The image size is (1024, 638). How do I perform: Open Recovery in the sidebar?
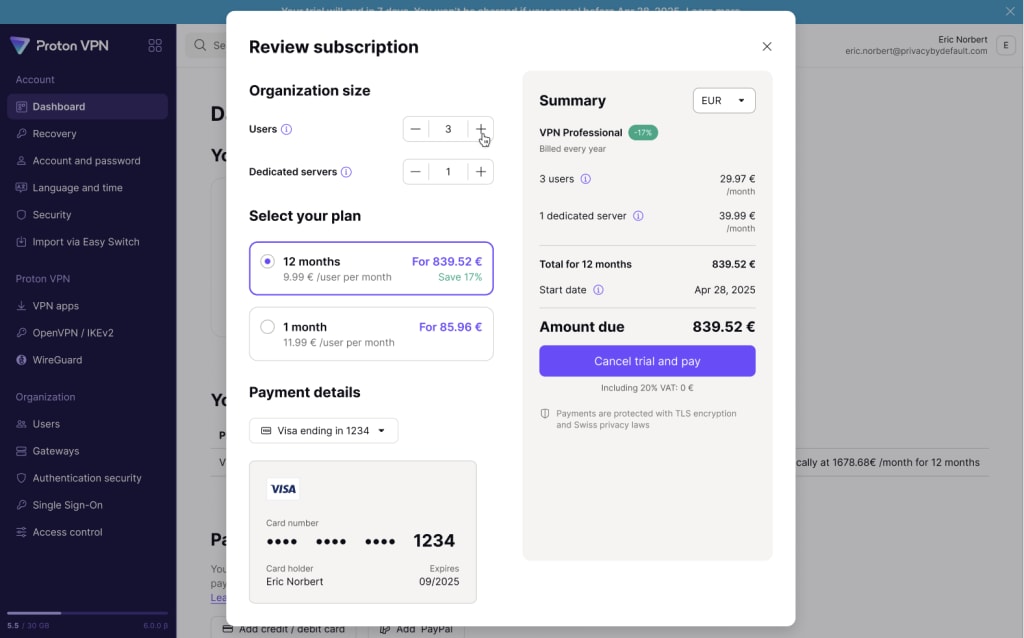click(88, 133)
